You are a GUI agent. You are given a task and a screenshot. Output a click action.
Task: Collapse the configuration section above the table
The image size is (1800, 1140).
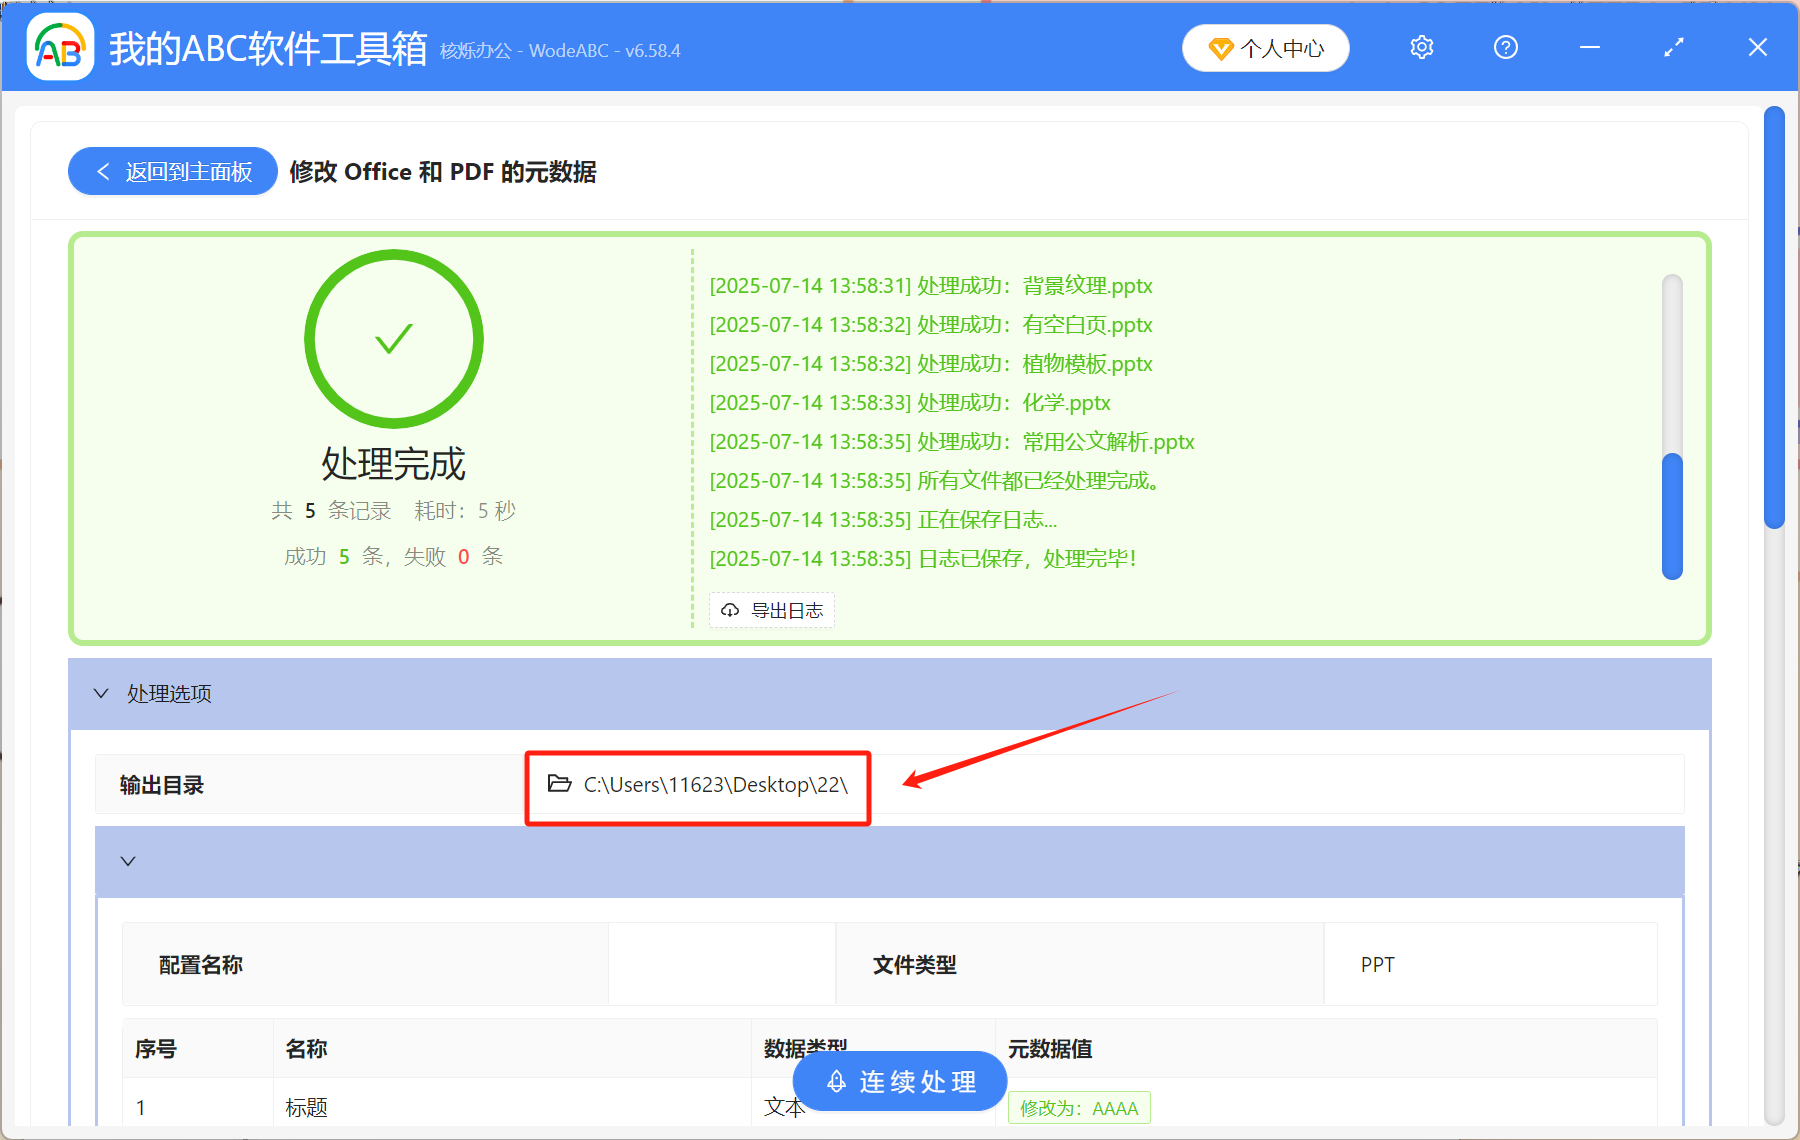click(x=127, y=861)
